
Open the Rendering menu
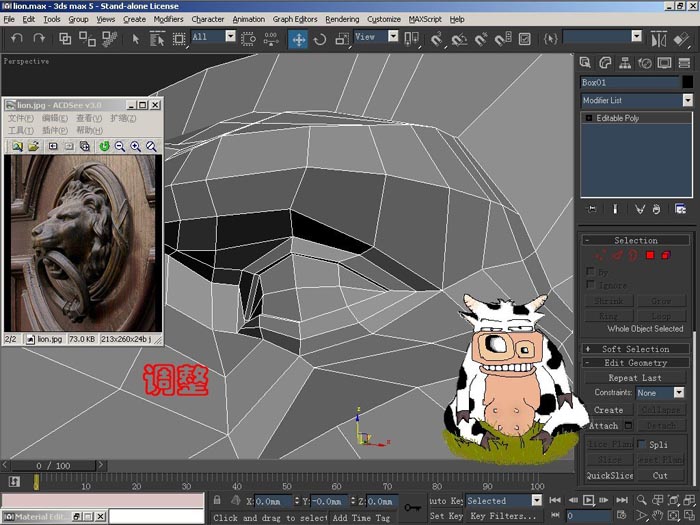342,19
